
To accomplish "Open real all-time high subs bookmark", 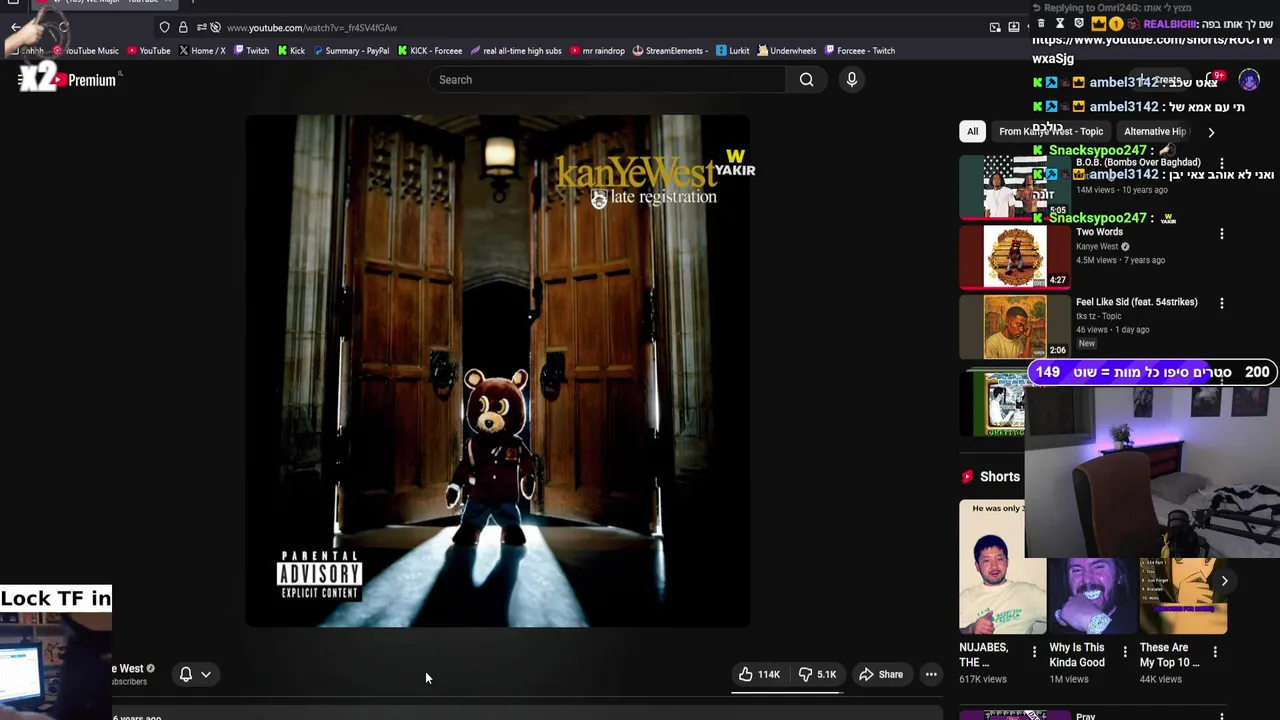I will 516,50.
